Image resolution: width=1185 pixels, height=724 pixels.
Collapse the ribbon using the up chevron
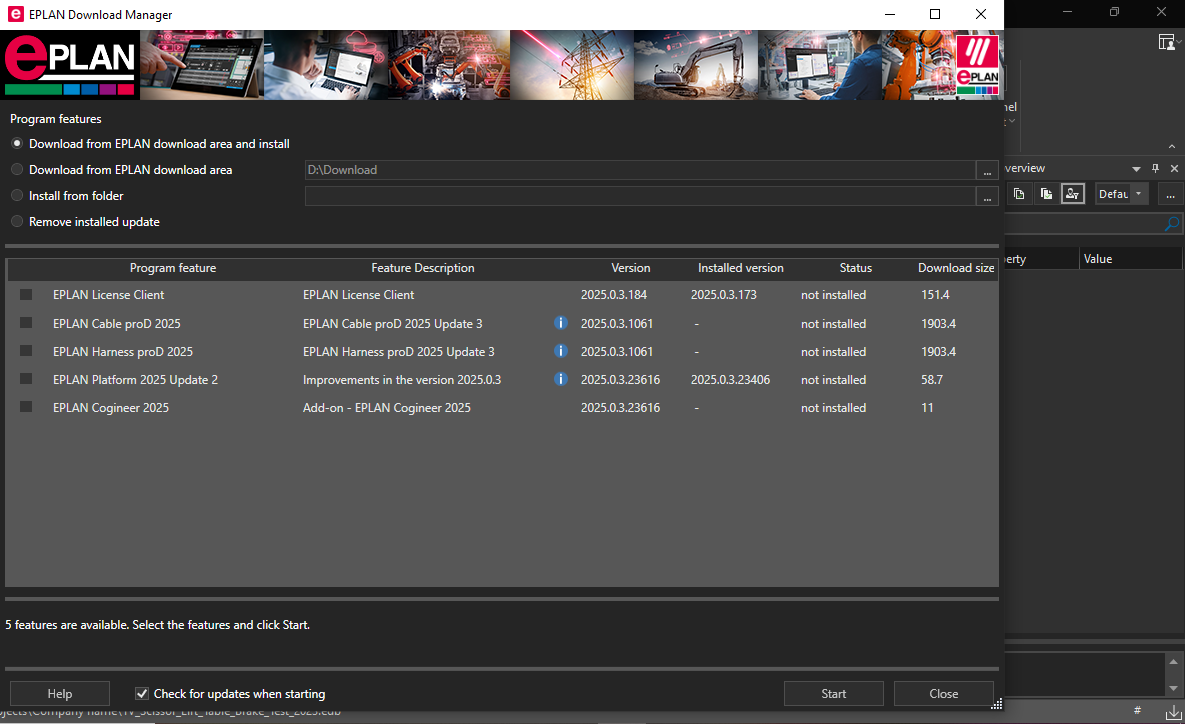click(1171, 147)
